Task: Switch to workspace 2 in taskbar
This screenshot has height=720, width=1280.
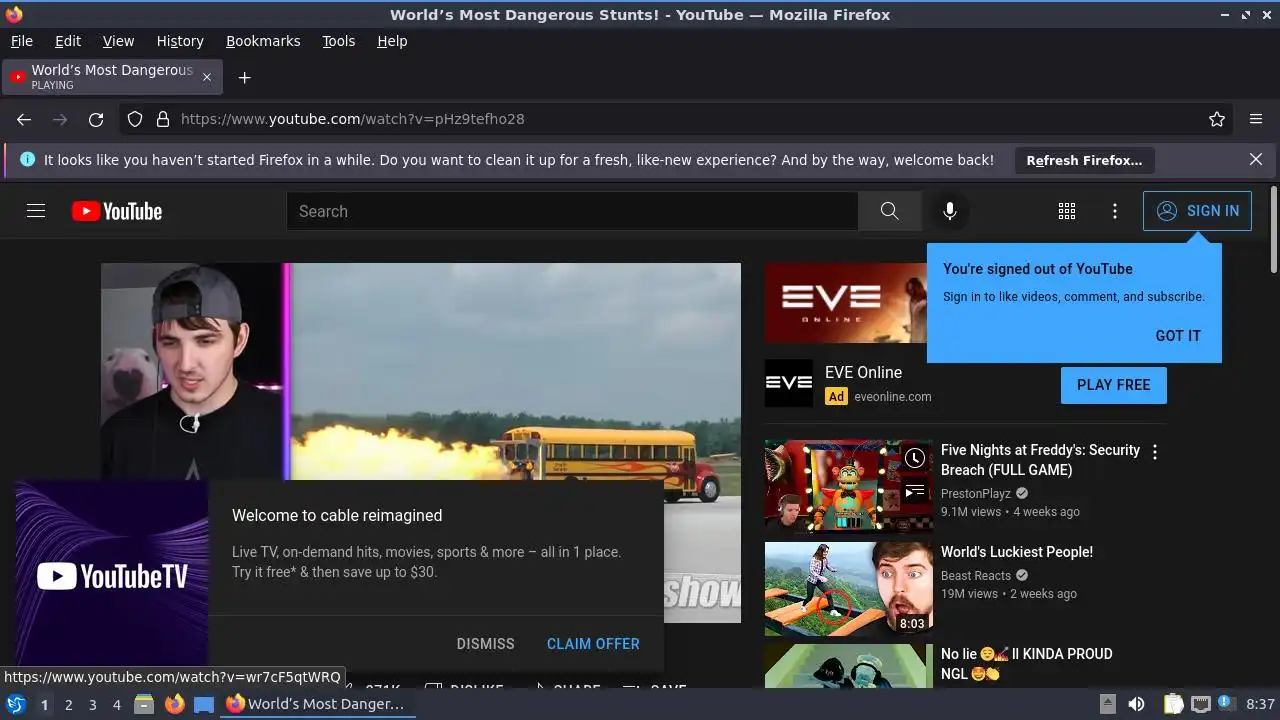Action: pos(68,705)
